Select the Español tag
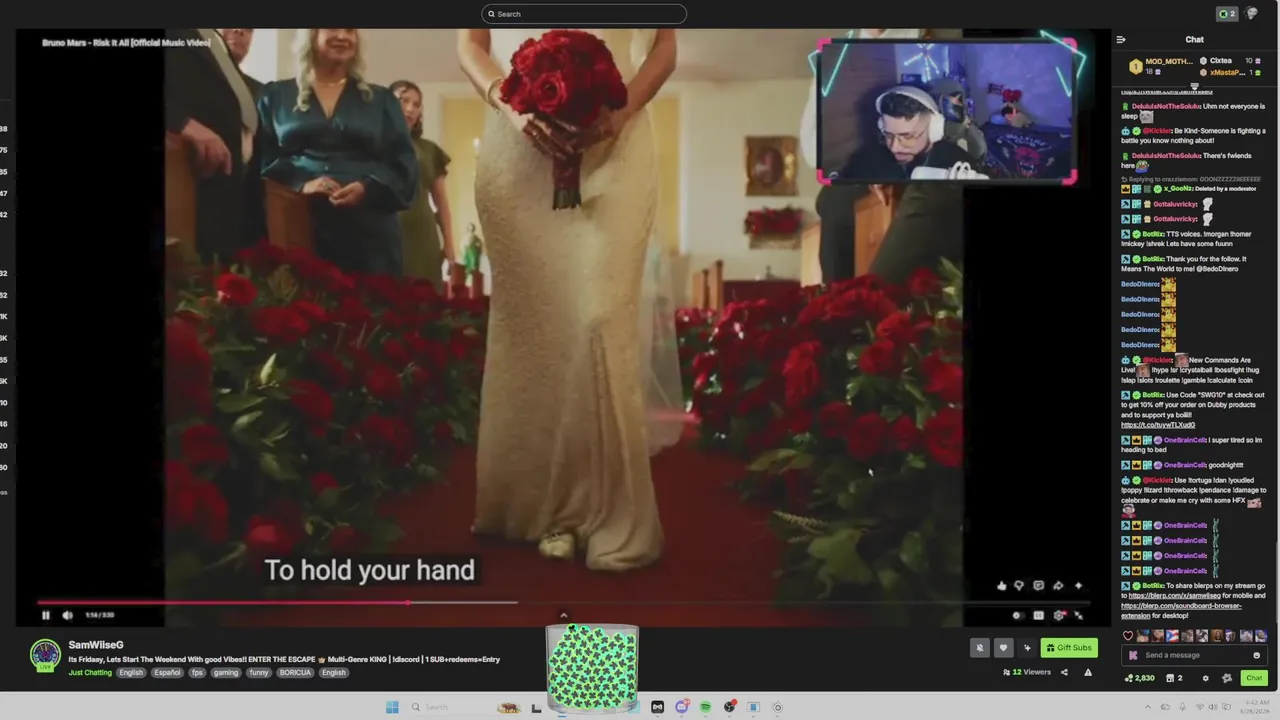This screenshot has width=1280, height=720. (x=167, y=673)
